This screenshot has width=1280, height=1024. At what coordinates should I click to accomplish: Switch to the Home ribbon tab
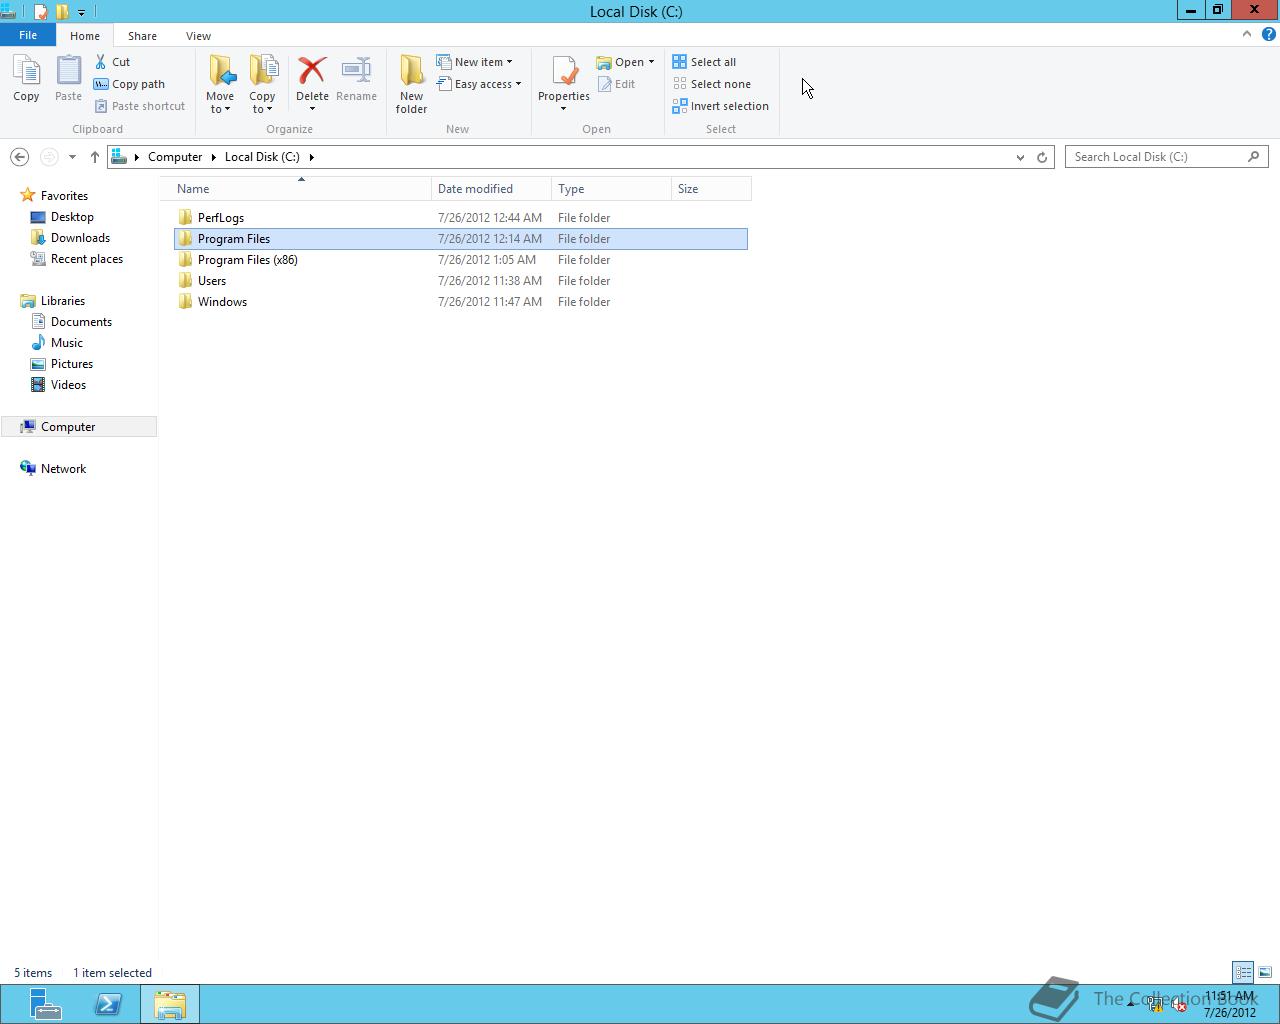[x=85, y=36]
